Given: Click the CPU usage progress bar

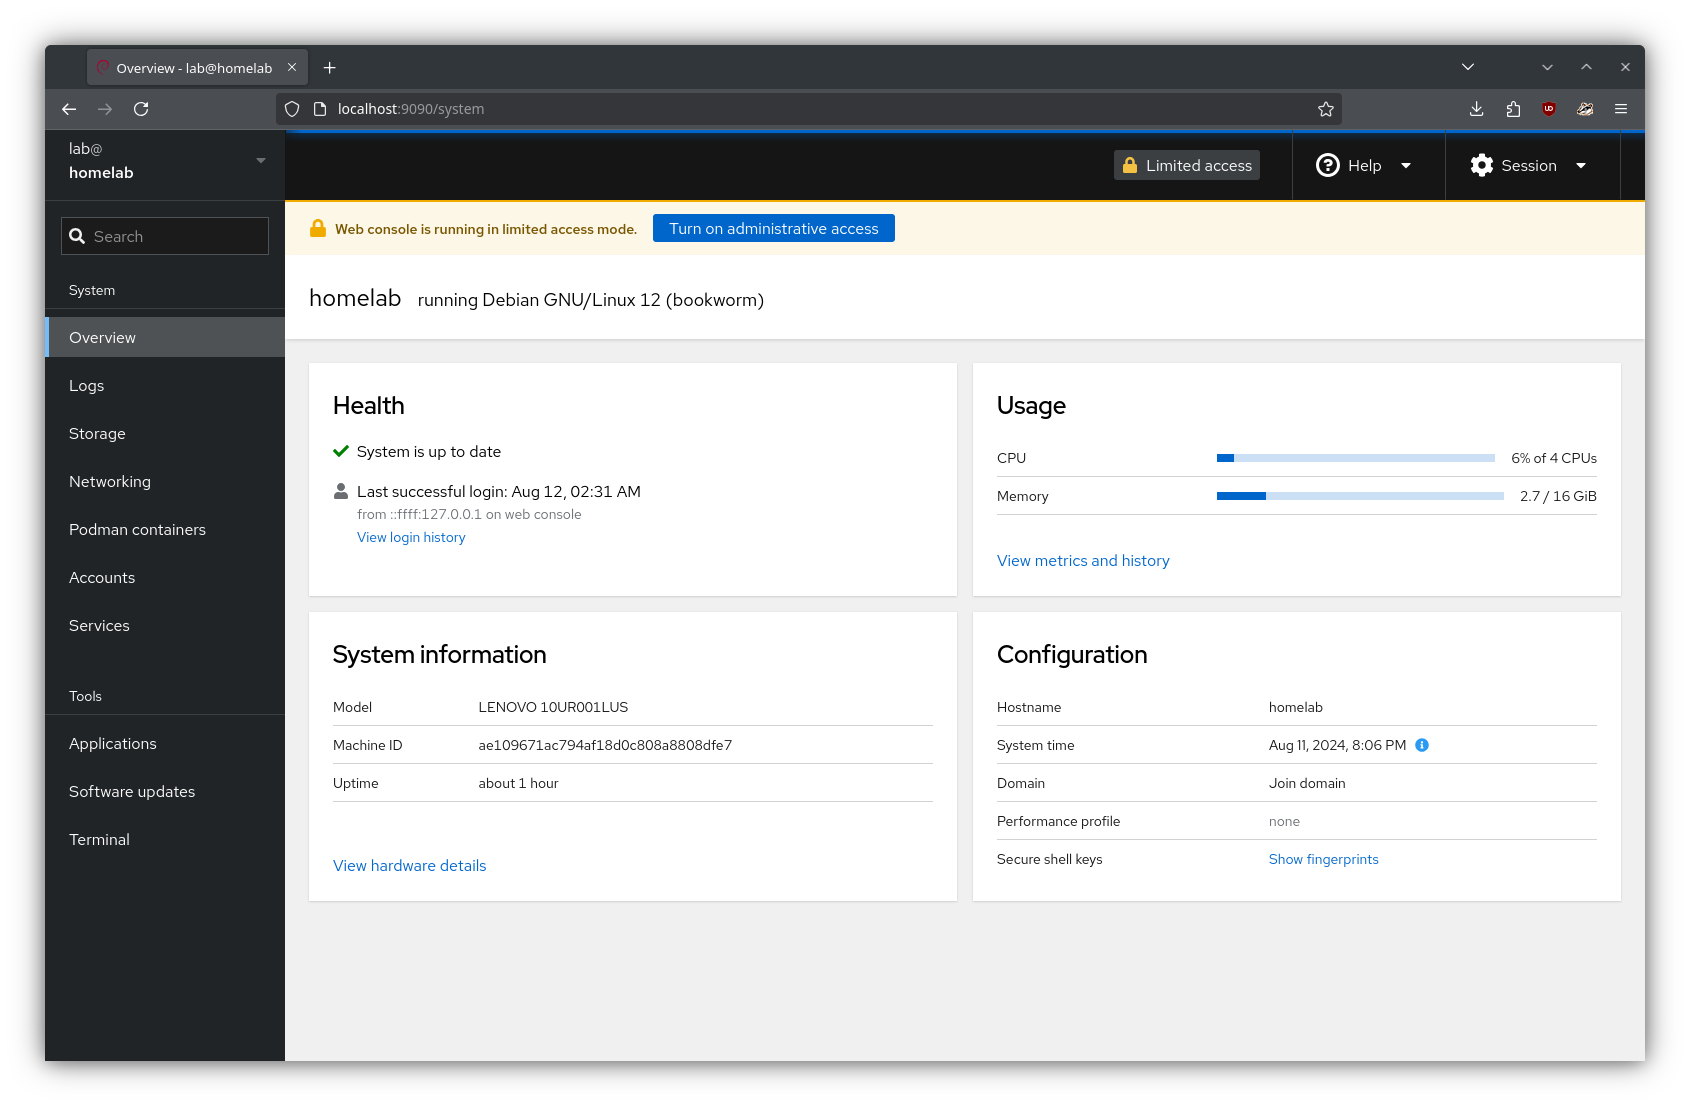Looking at the screenshot, I should [1355, 458].
